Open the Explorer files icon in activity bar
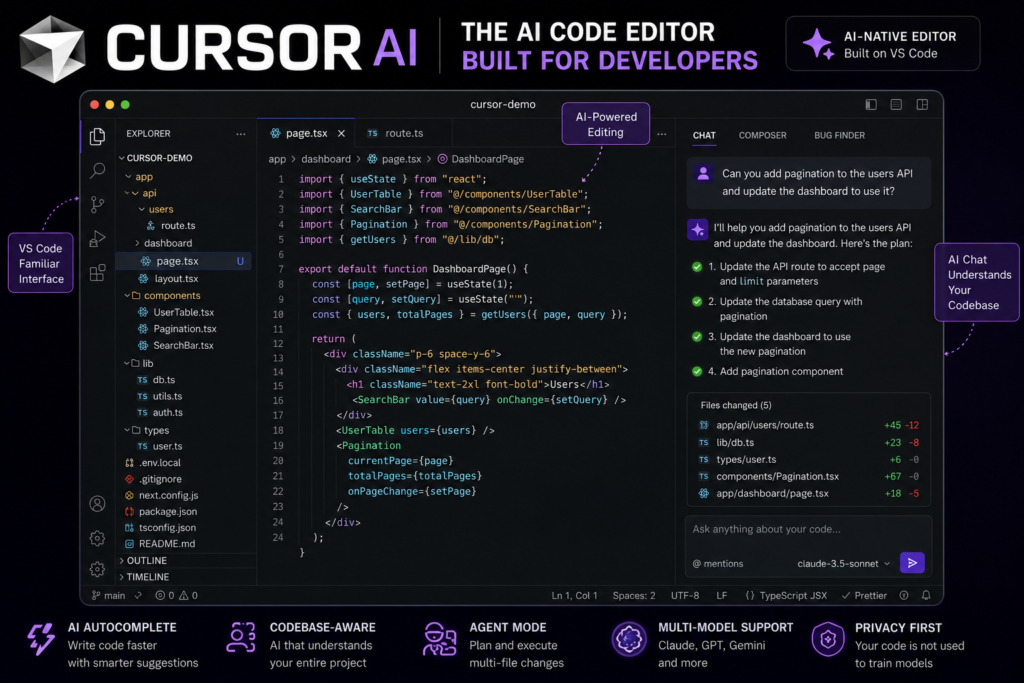1024x683 pixels. [x=97, y=136]
